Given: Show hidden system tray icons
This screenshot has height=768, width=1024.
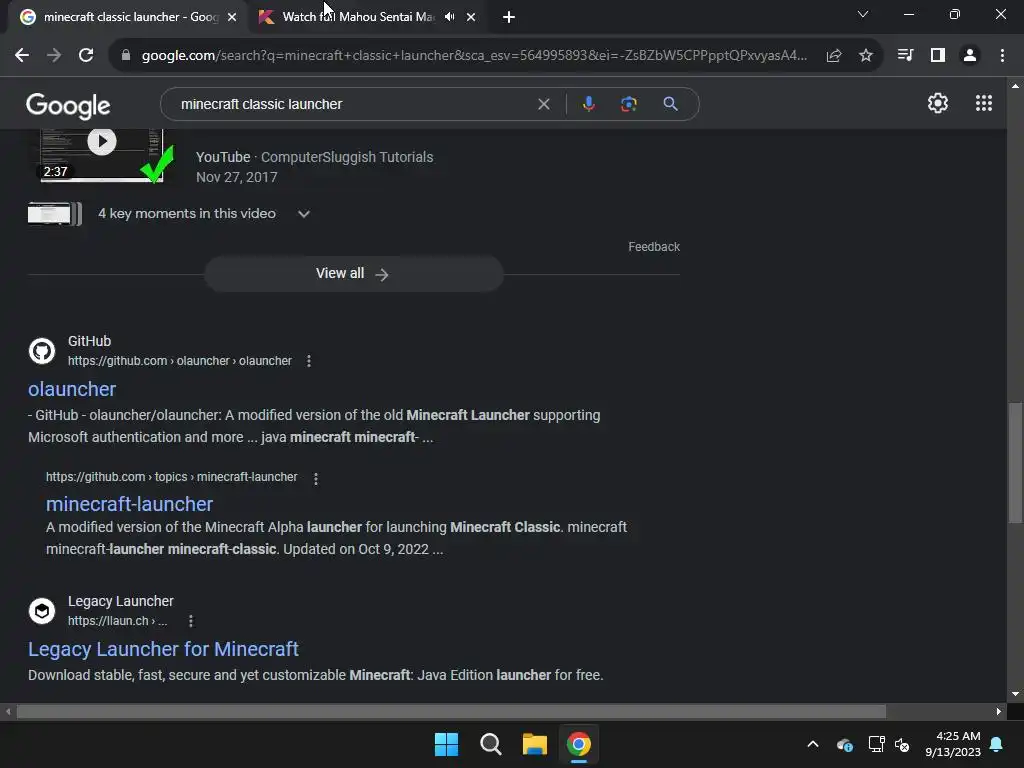Looking at the screenshot, I should click(x=813, y=744).
